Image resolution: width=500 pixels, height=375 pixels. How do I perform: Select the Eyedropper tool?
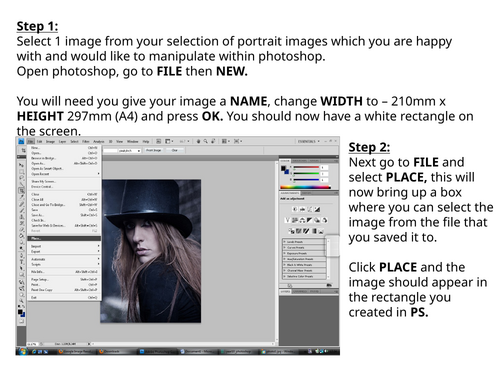(21, 197)
